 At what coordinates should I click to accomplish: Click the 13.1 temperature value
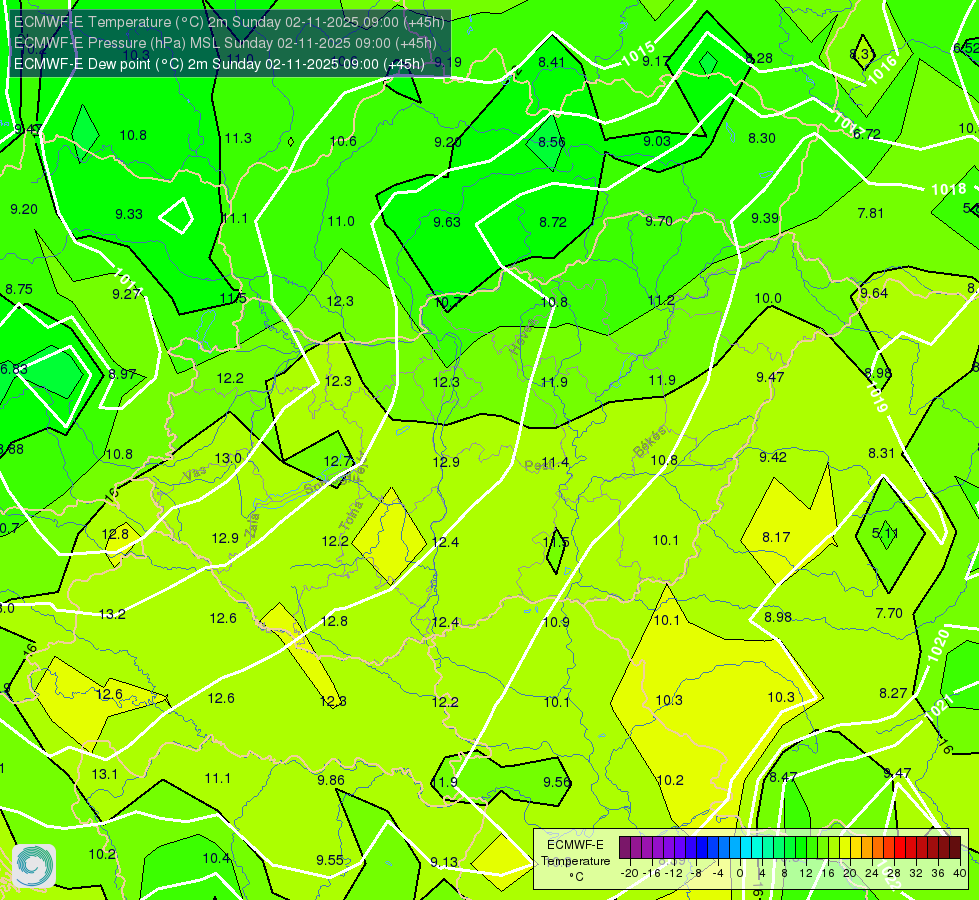click(x=104, y=774)
